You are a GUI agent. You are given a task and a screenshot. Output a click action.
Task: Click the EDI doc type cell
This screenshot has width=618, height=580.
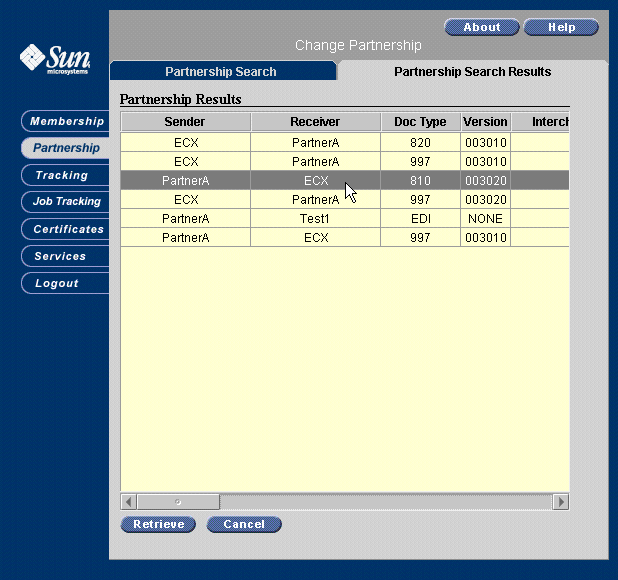click(x=421, y=218)
